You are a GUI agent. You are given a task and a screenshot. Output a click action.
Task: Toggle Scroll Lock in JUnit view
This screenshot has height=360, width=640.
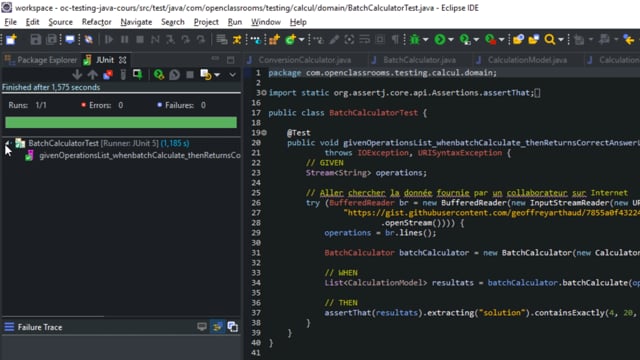click(138, 74)
